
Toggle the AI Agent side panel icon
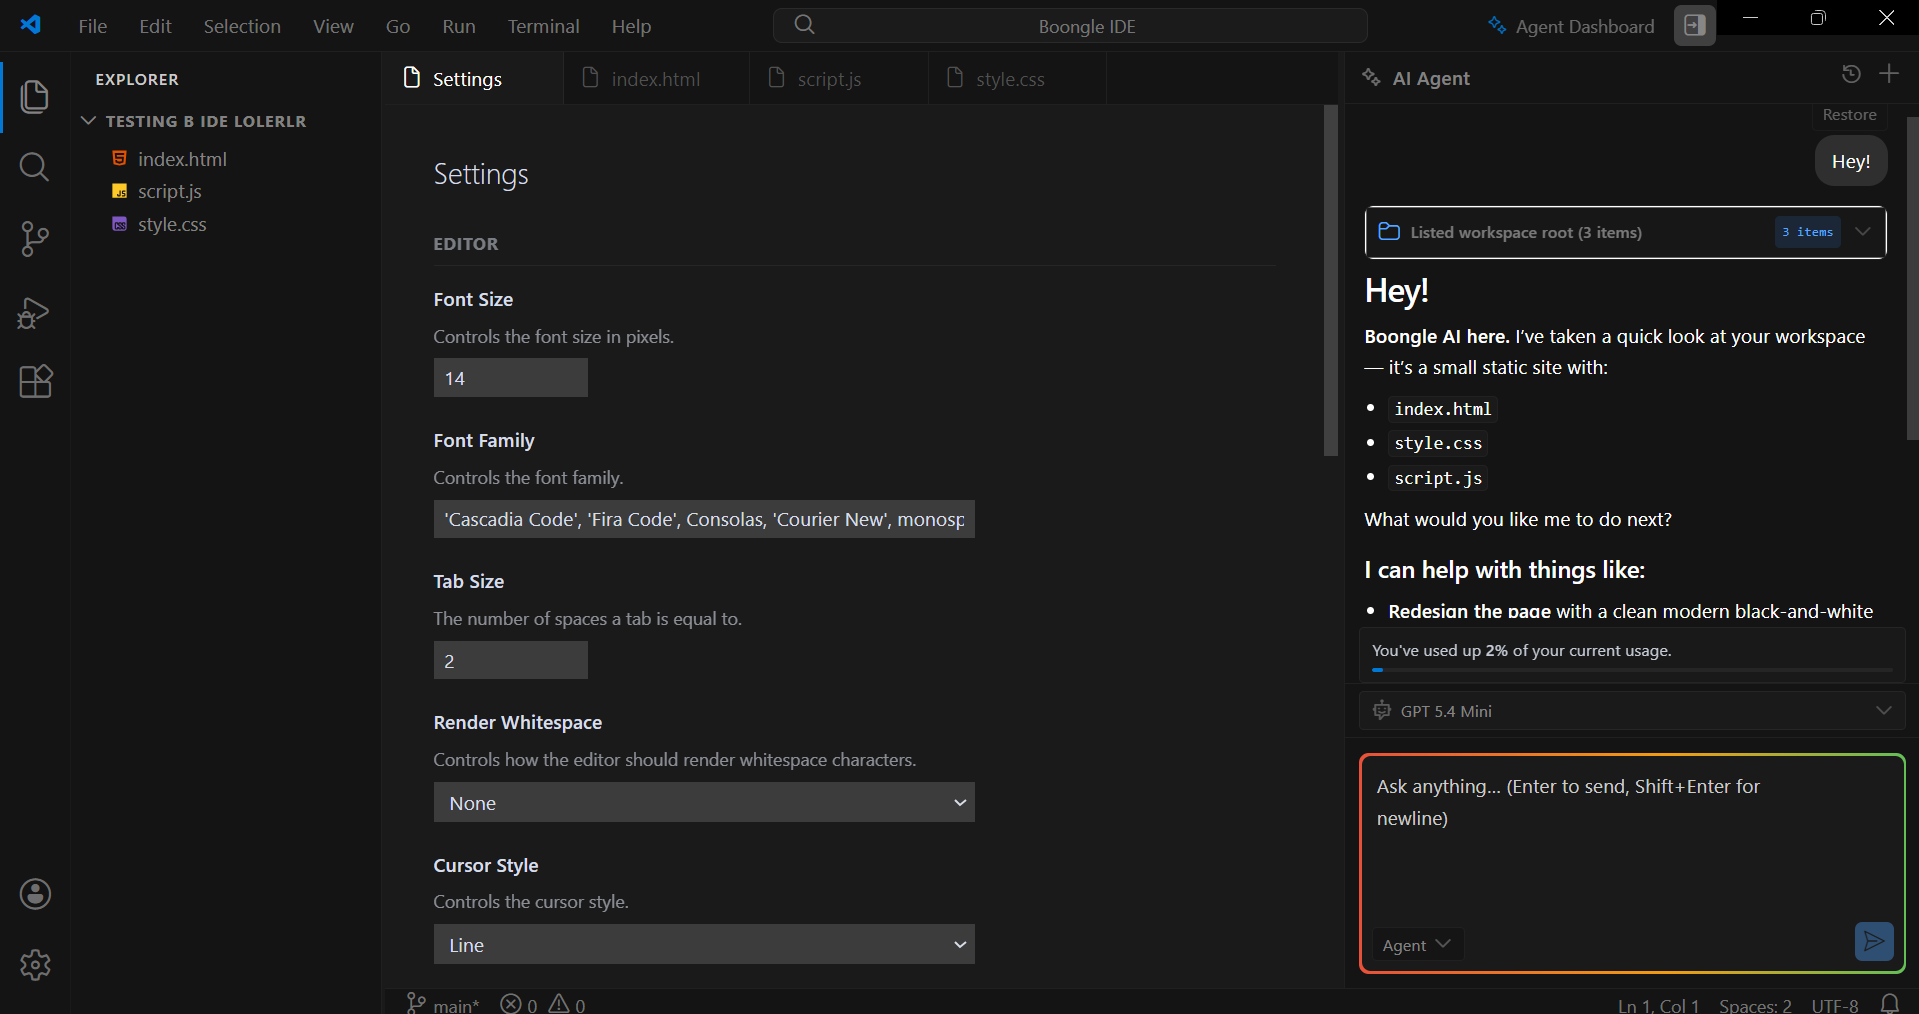1695,26
